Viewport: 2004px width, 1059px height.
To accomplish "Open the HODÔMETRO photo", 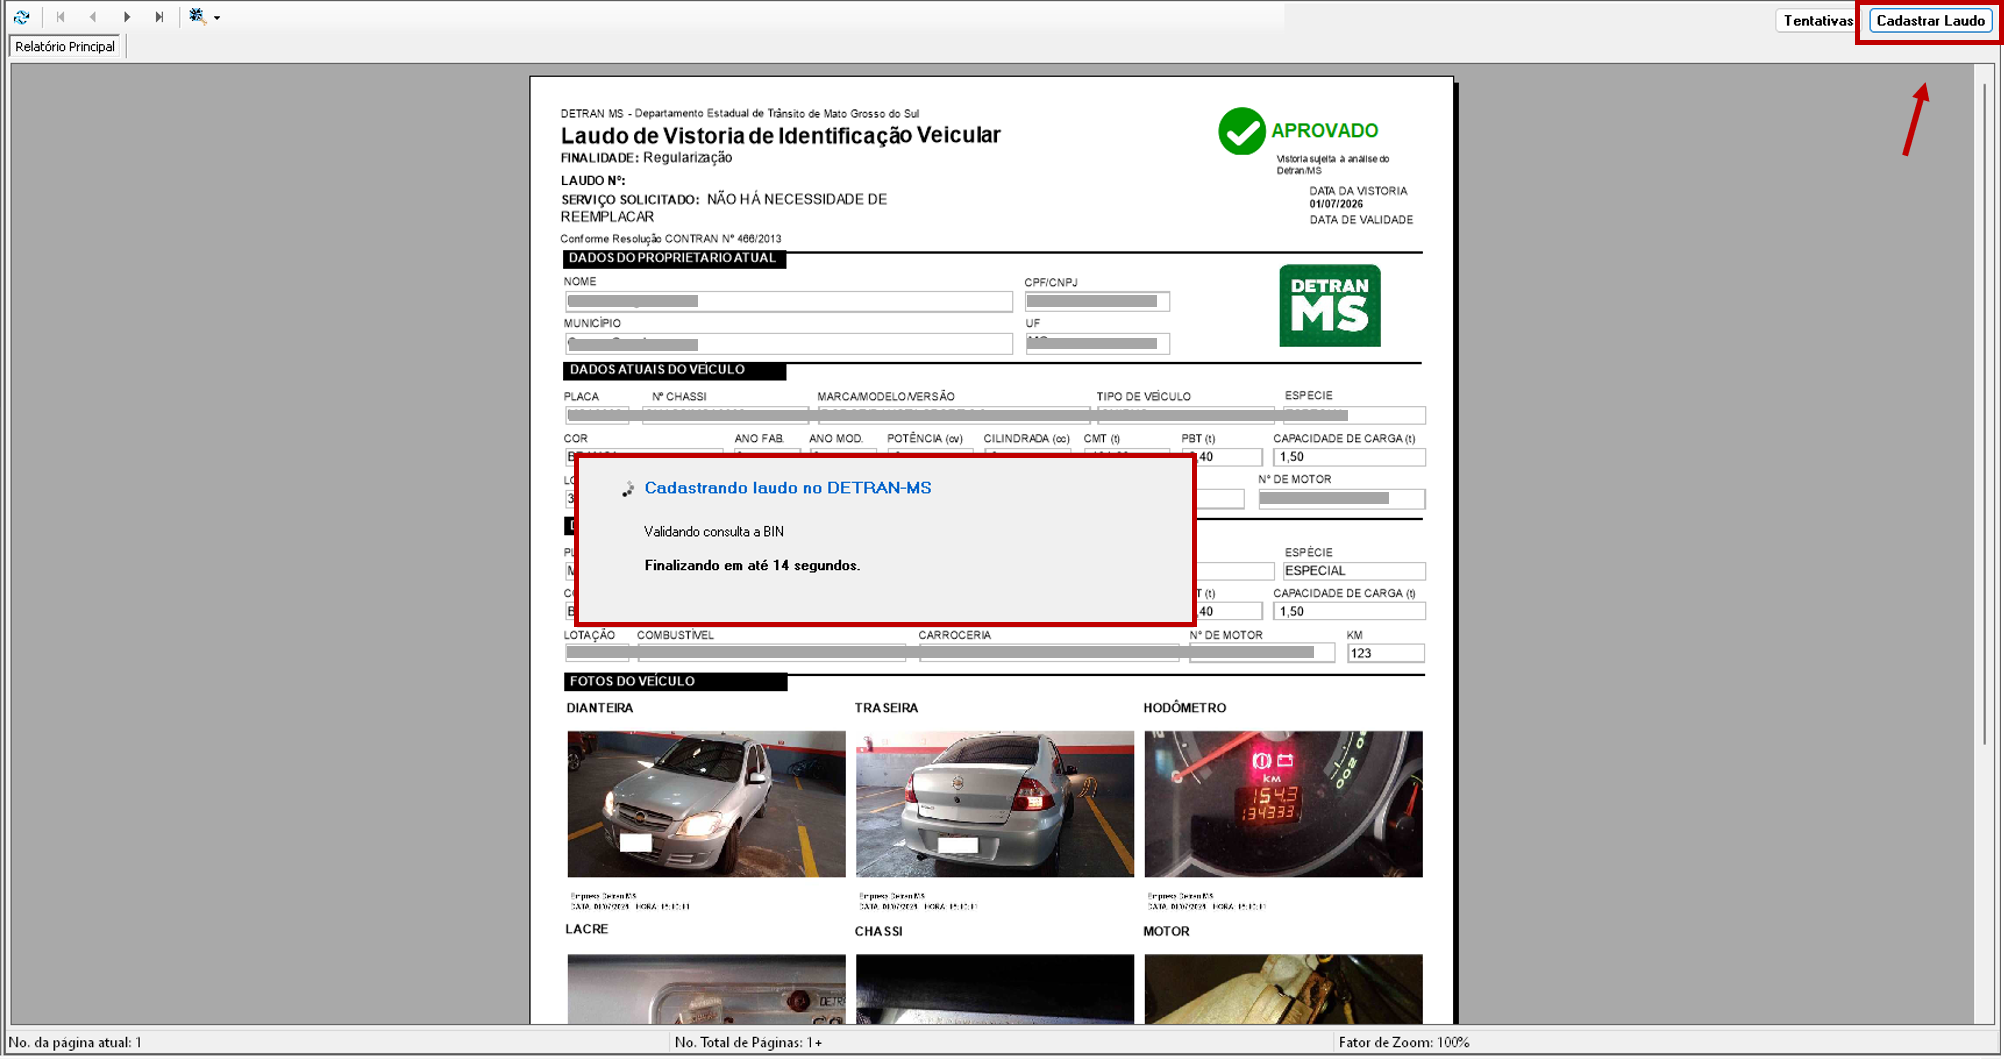I will (1283, 804).
